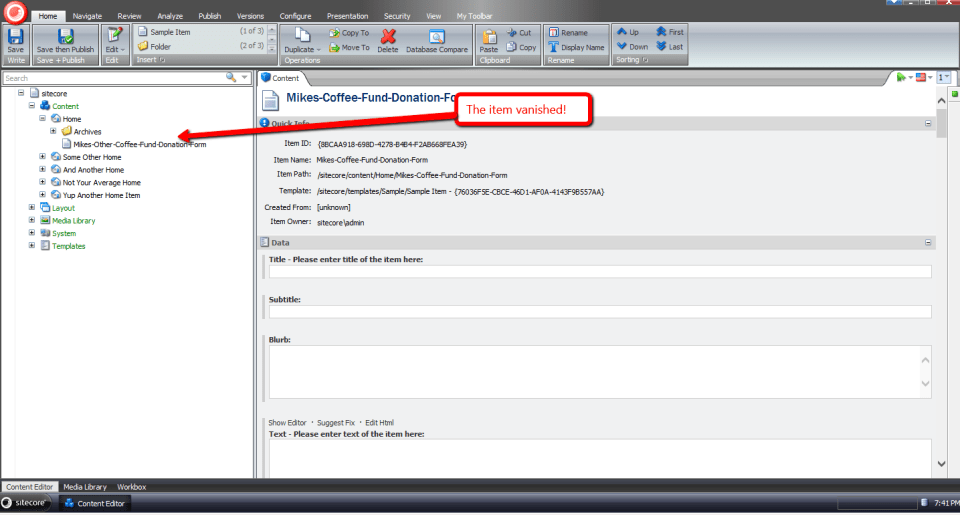Collapse the Data section
This screenshot has width=960, height=515.
928,242
